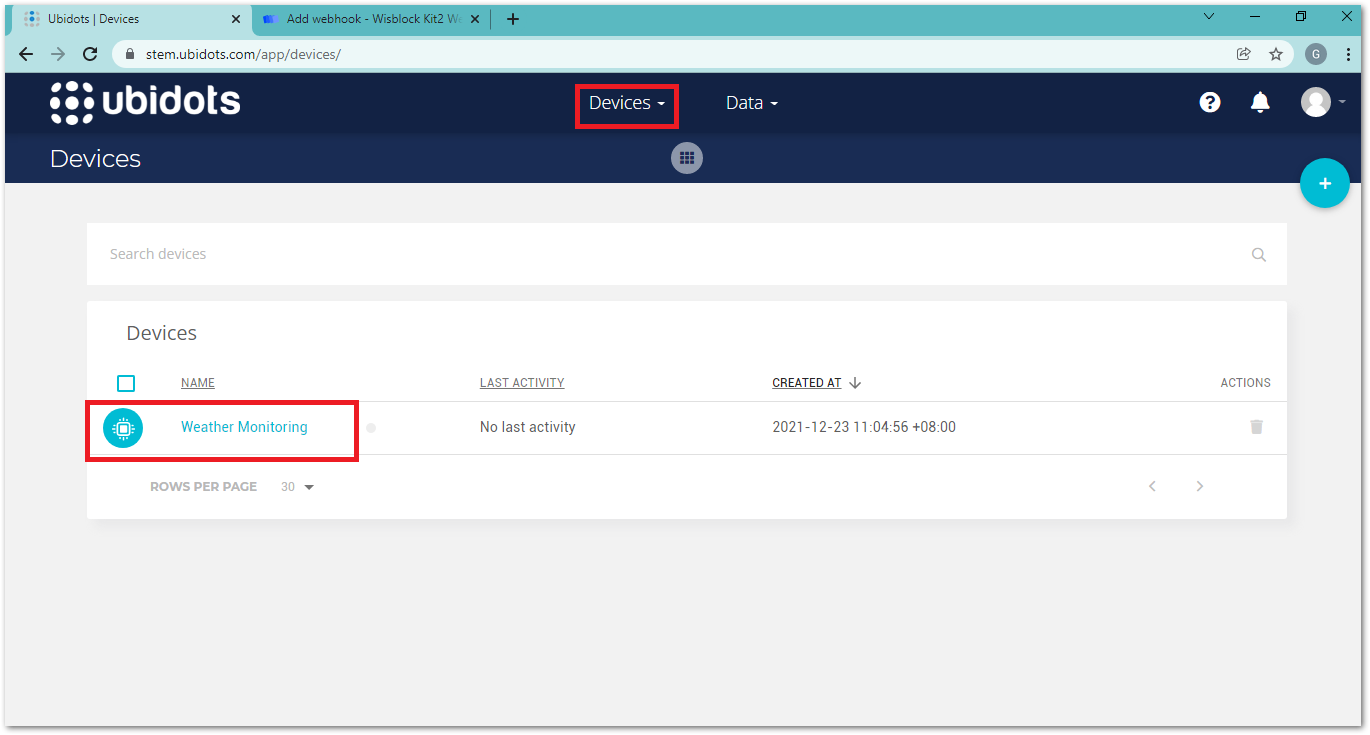Click the search magnifier icon
This screenshot has width=1370, height=735.
(1258, 254)
